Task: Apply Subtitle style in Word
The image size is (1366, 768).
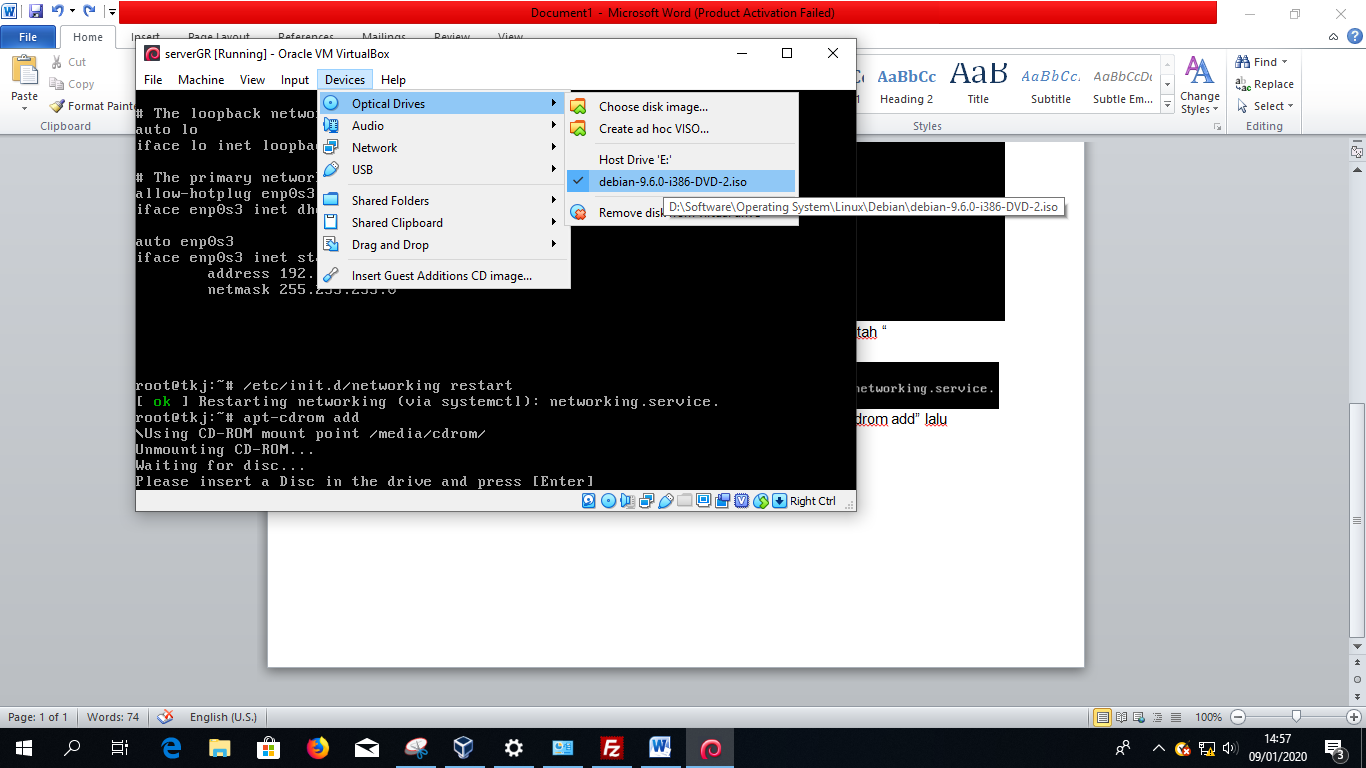Action: [1051, 86]
